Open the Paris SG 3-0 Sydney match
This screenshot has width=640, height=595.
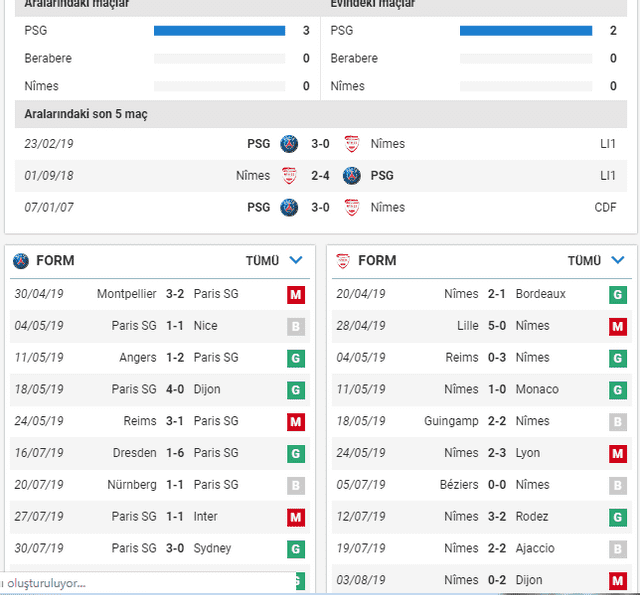(x=160, y=548)
